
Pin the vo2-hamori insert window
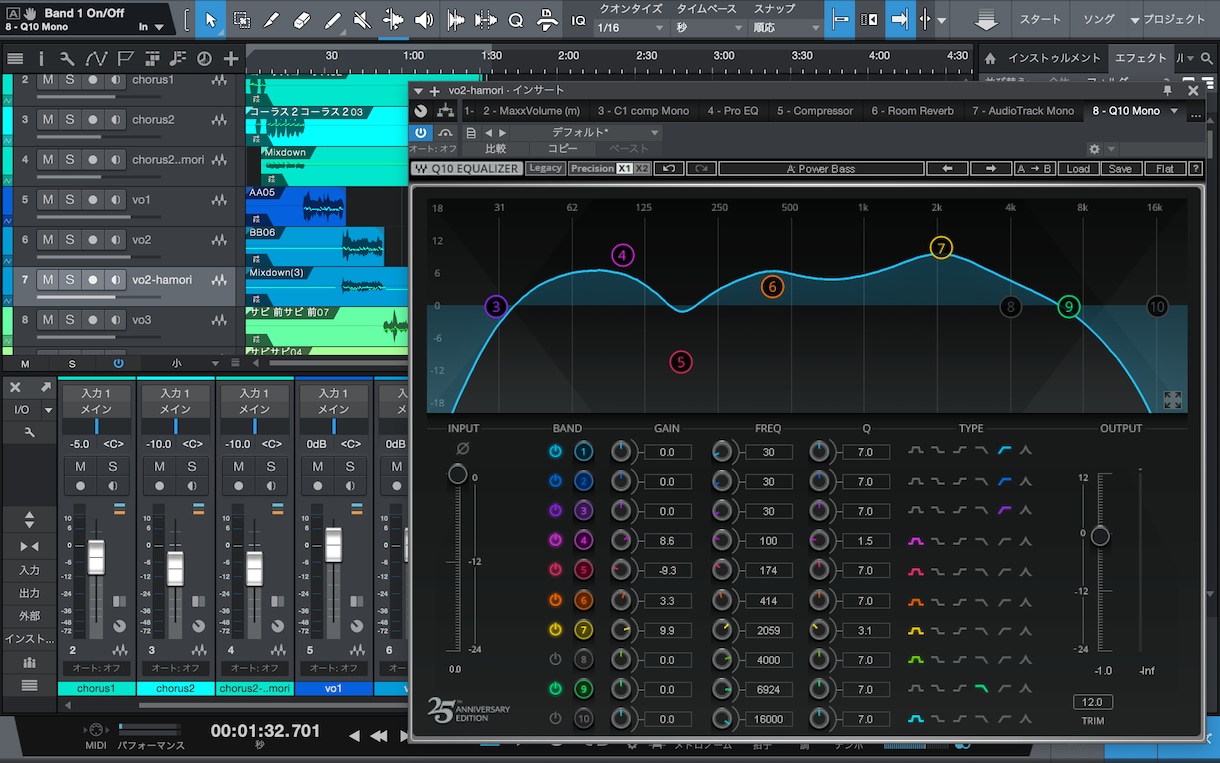(1168, 90)
